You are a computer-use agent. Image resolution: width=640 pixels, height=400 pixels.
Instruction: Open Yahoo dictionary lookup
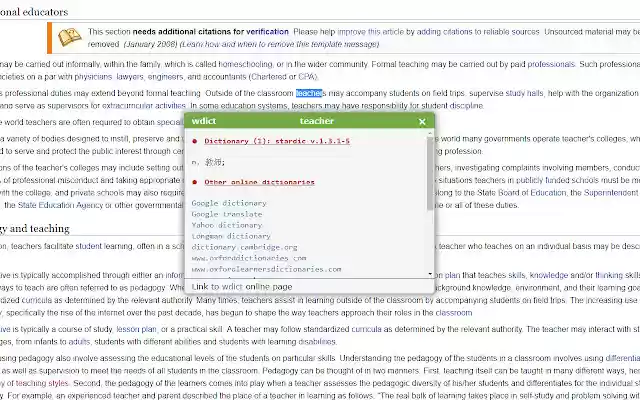(x=227, y=225)
